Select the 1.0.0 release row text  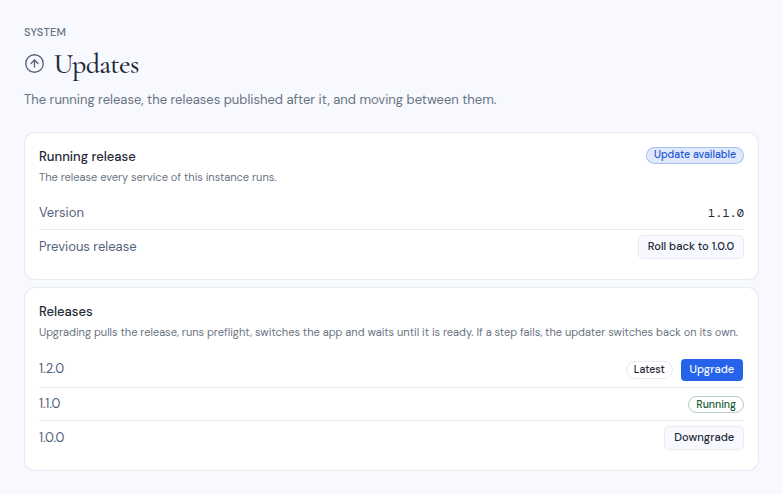51,438
